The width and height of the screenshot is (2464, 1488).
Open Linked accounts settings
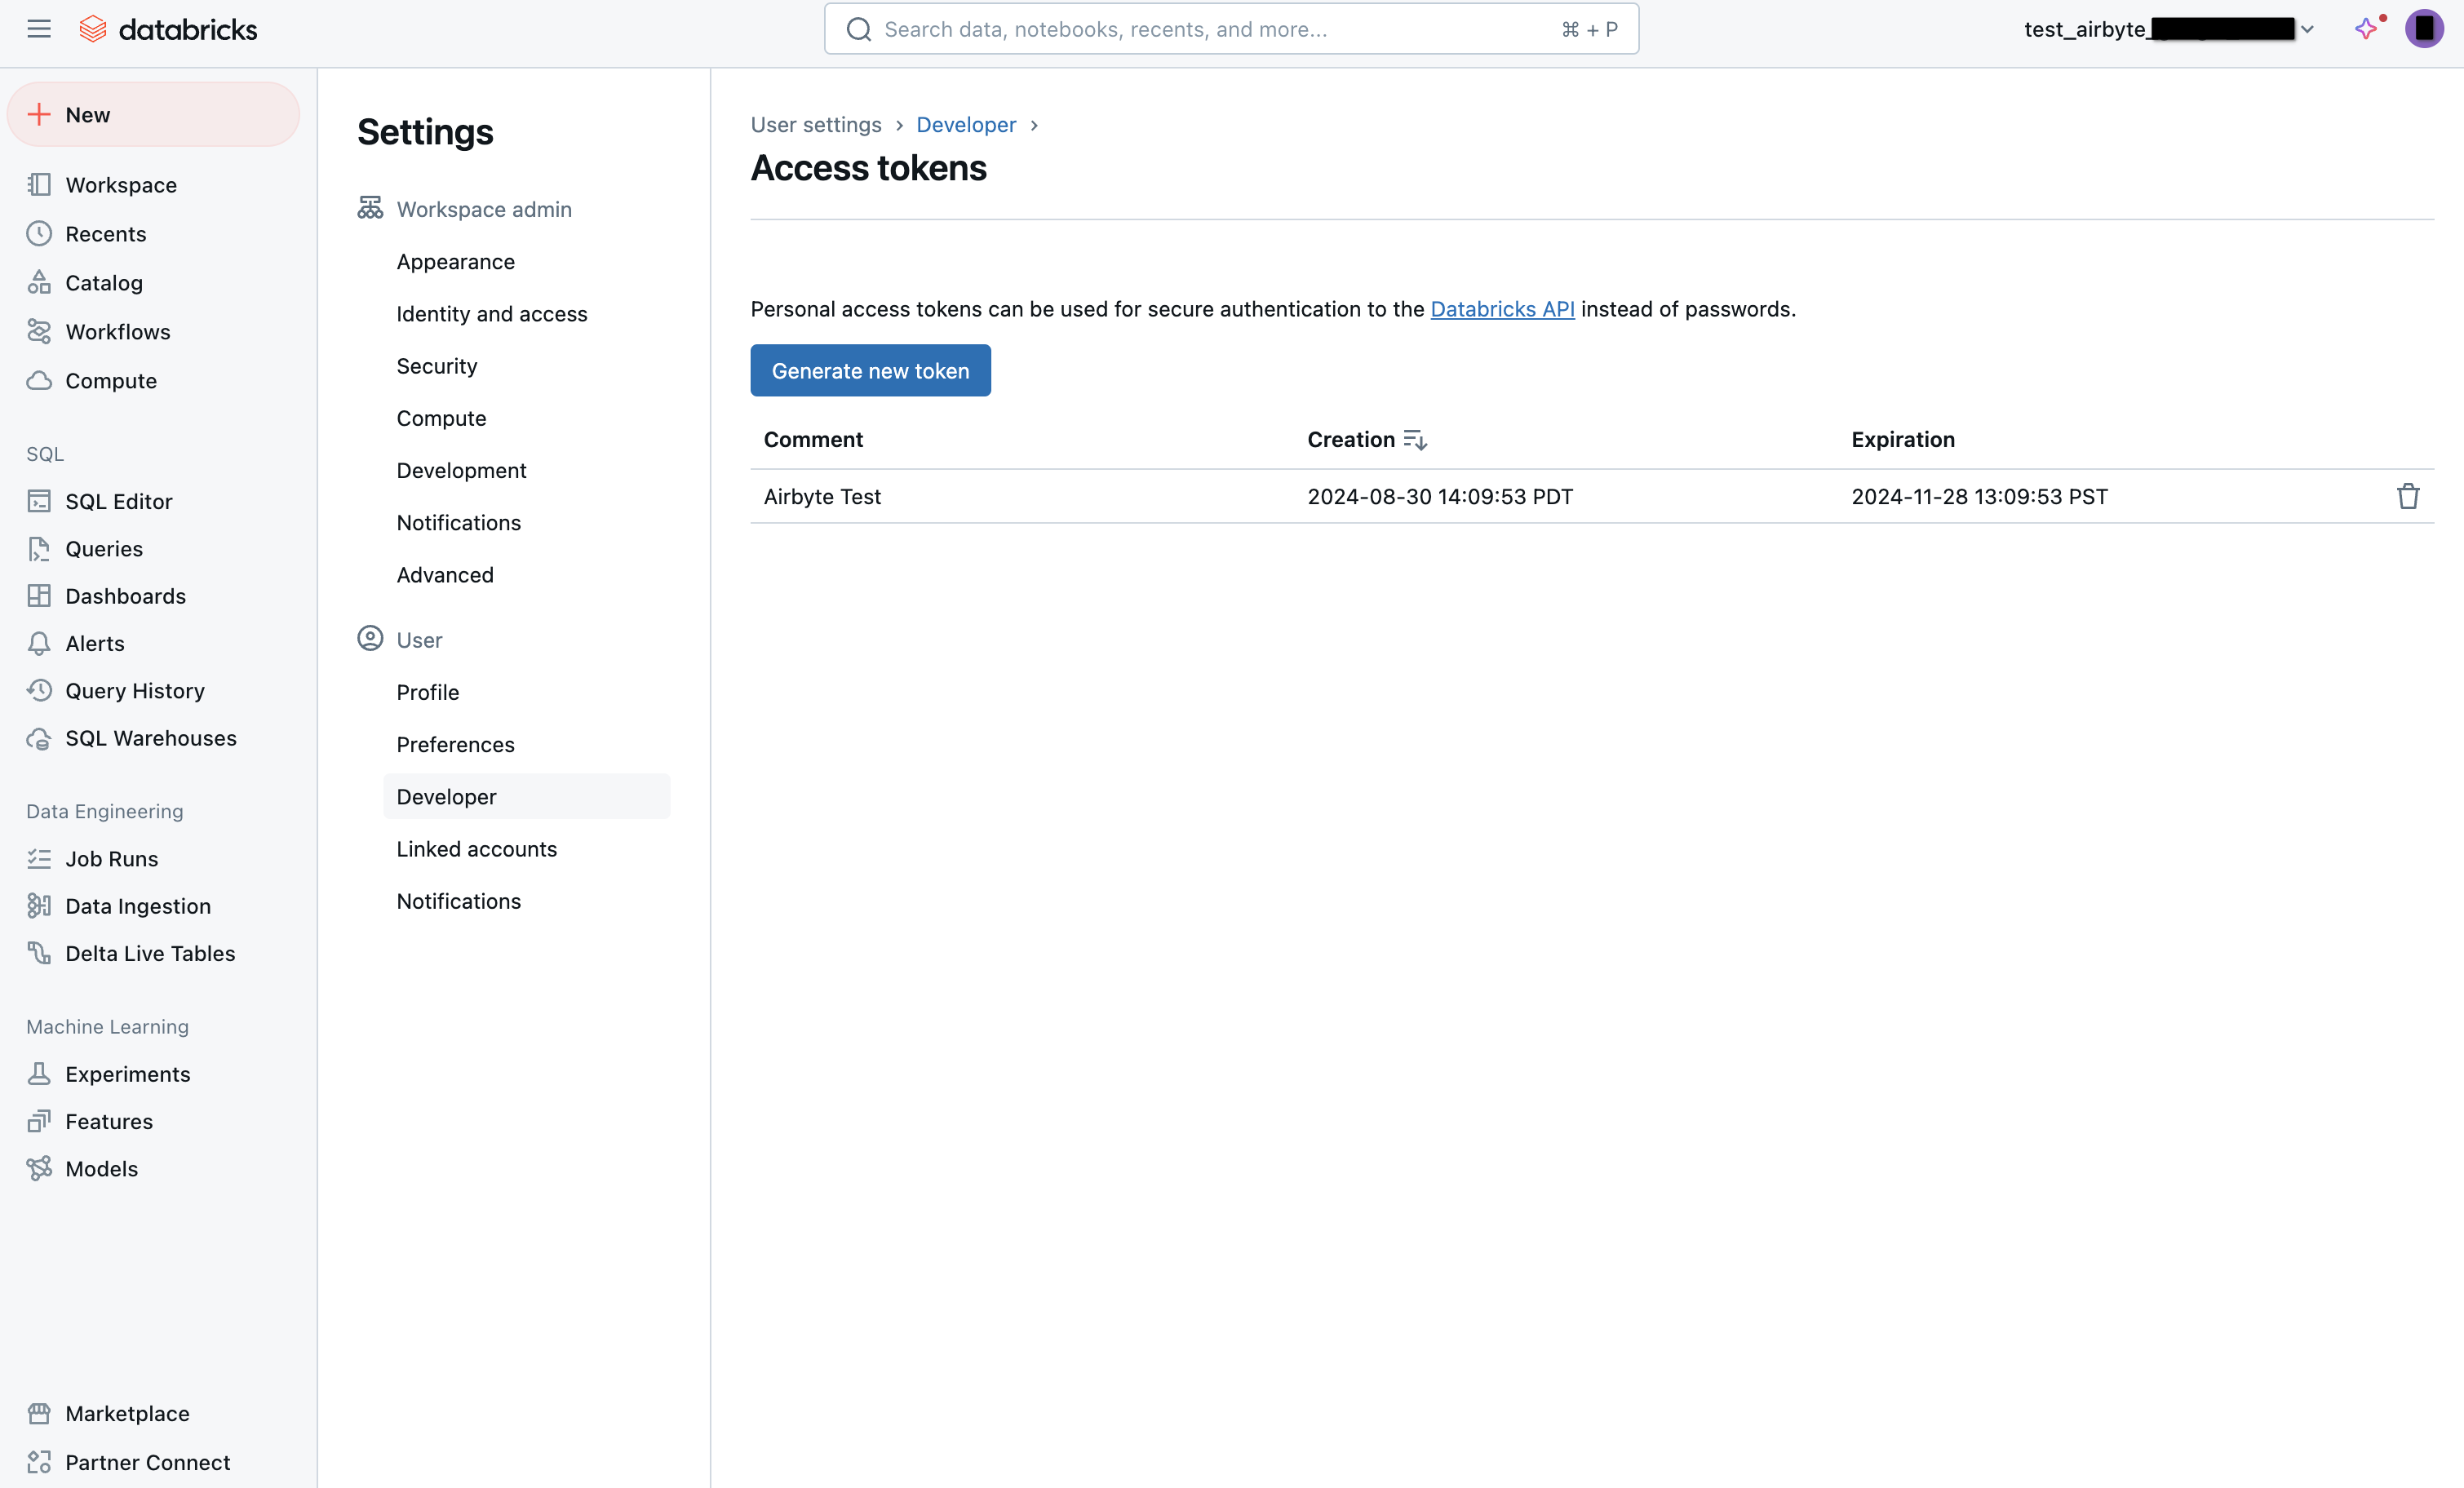[477, 849]
